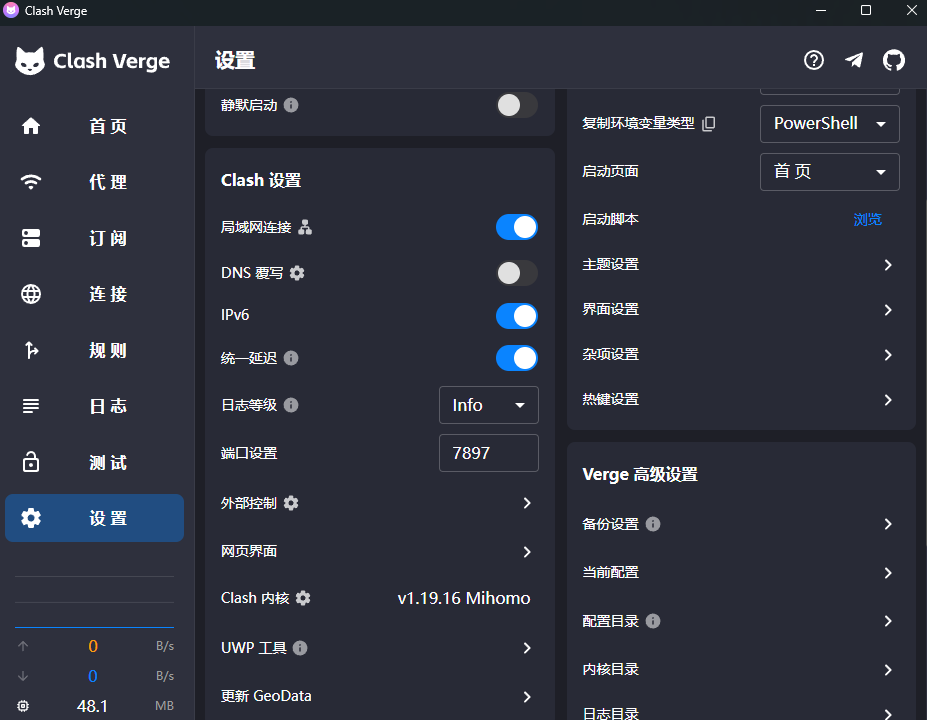Go to the 规则 menu item
This screenshot has width=927, height=720.
tap(95, 350)
